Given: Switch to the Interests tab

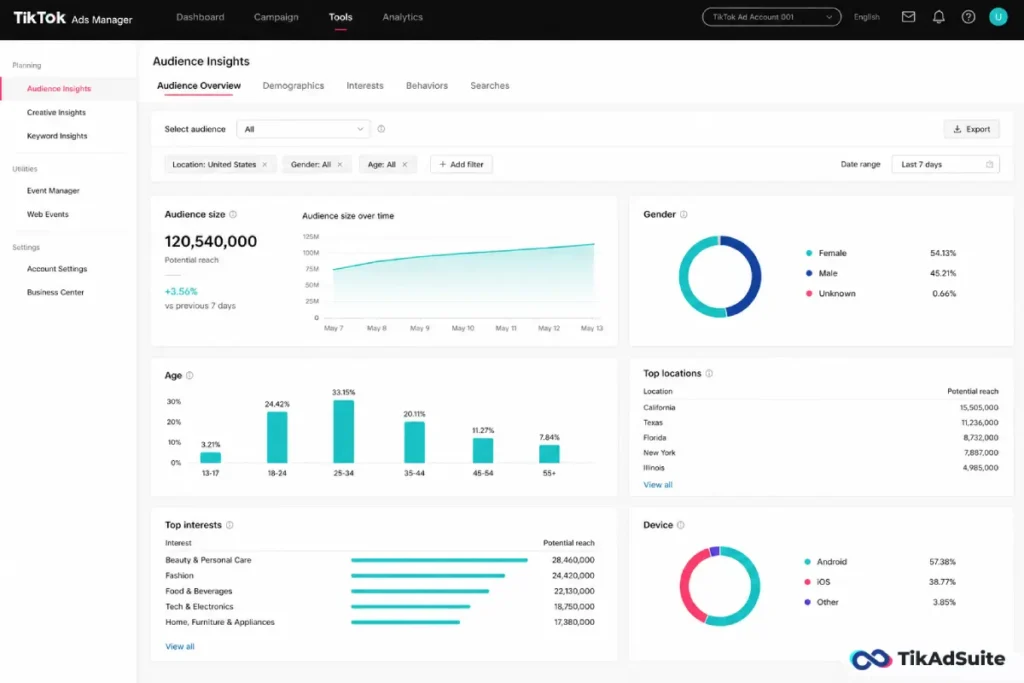Looking at the screenshot, I should pos(364,86).
